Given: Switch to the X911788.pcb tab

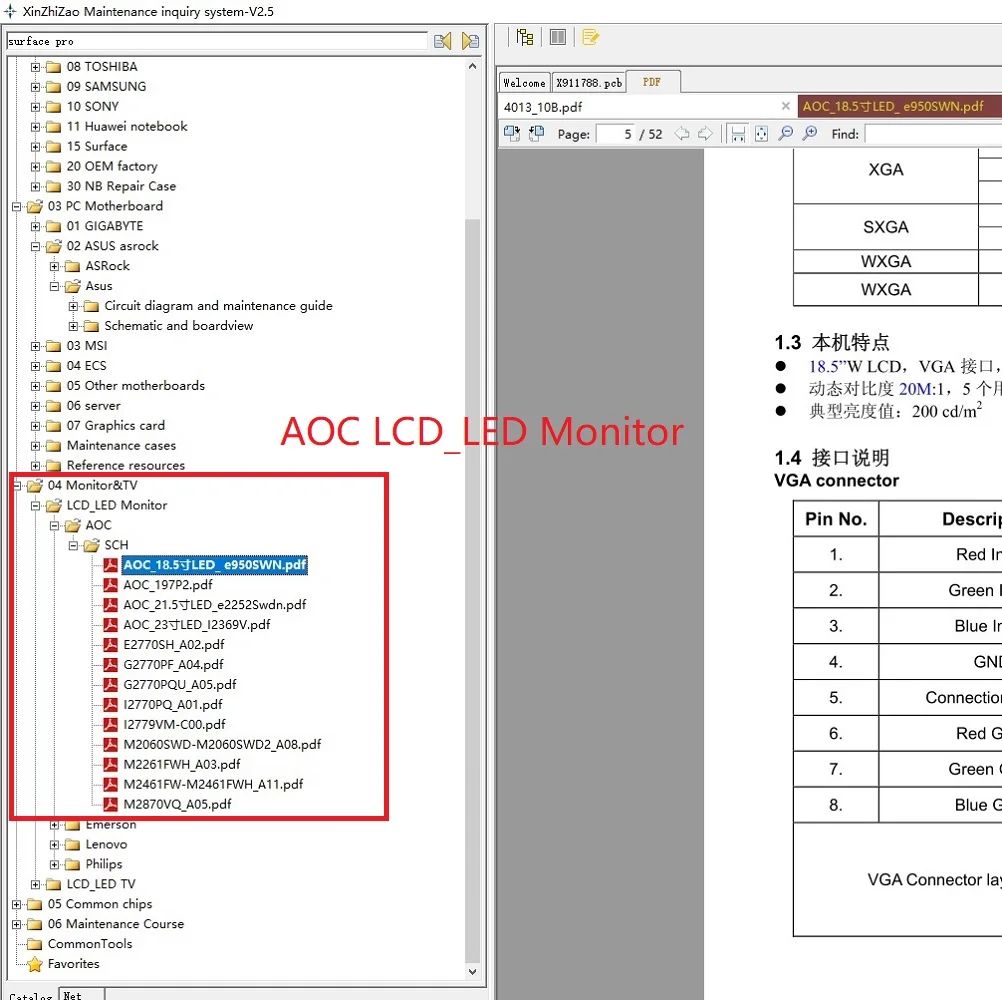Looking at the screenshot, I should point(589,83).
